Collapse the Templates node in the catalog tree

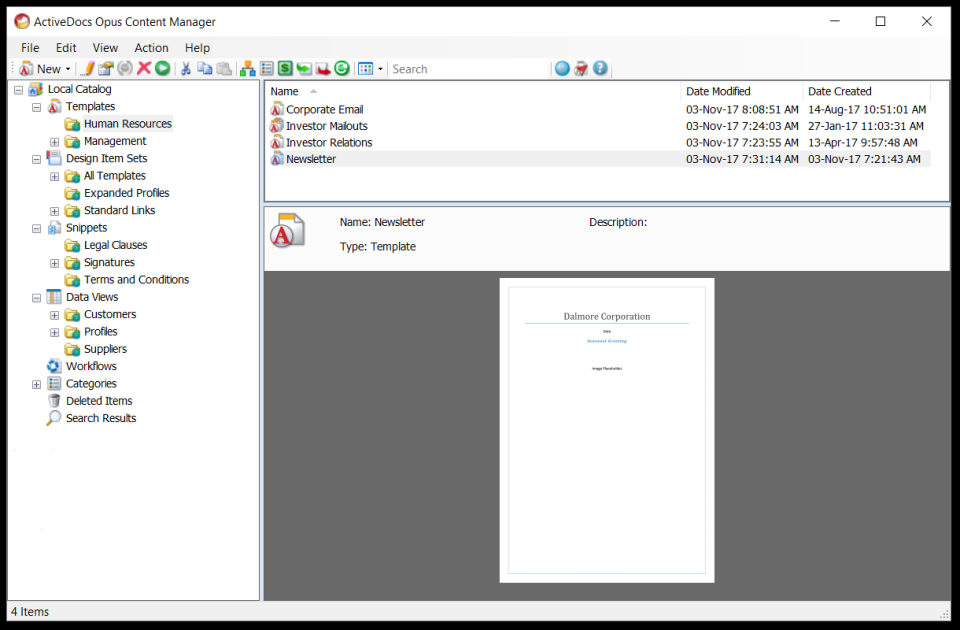(35, 106)
